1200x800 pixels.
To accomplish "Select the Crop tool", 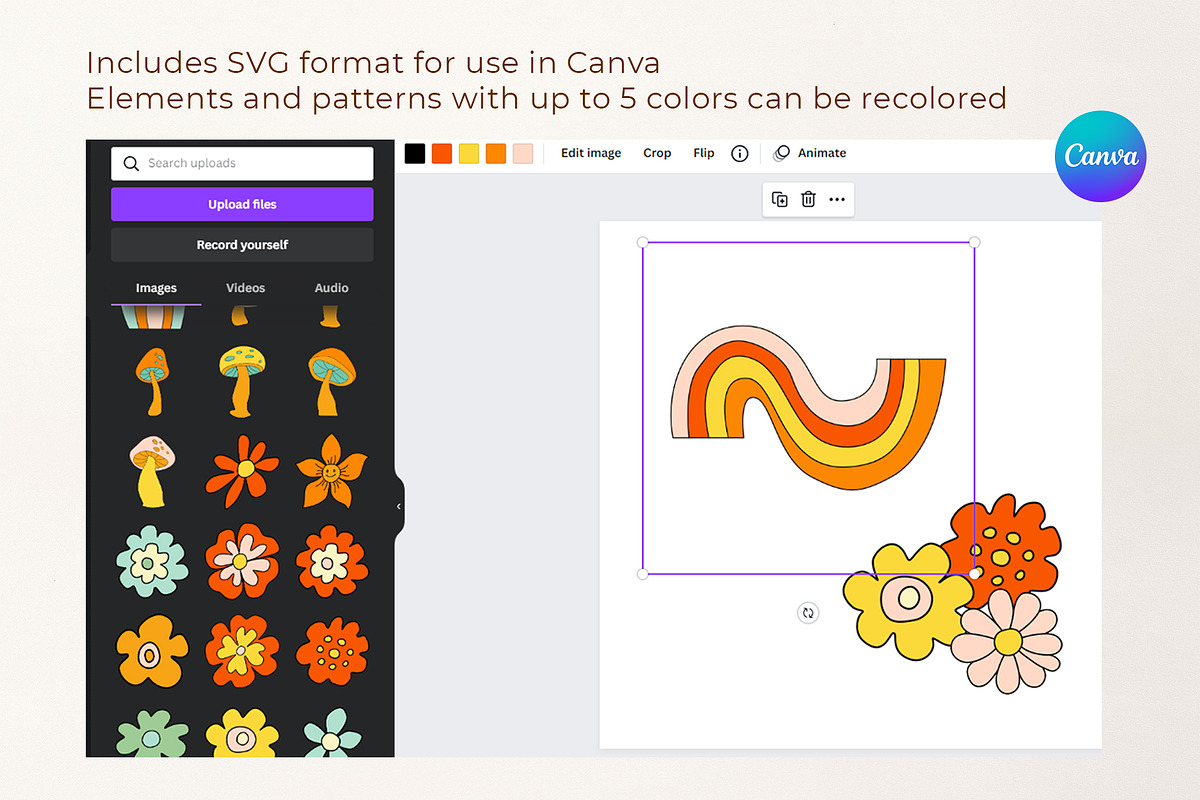I will tap(657, 153).
